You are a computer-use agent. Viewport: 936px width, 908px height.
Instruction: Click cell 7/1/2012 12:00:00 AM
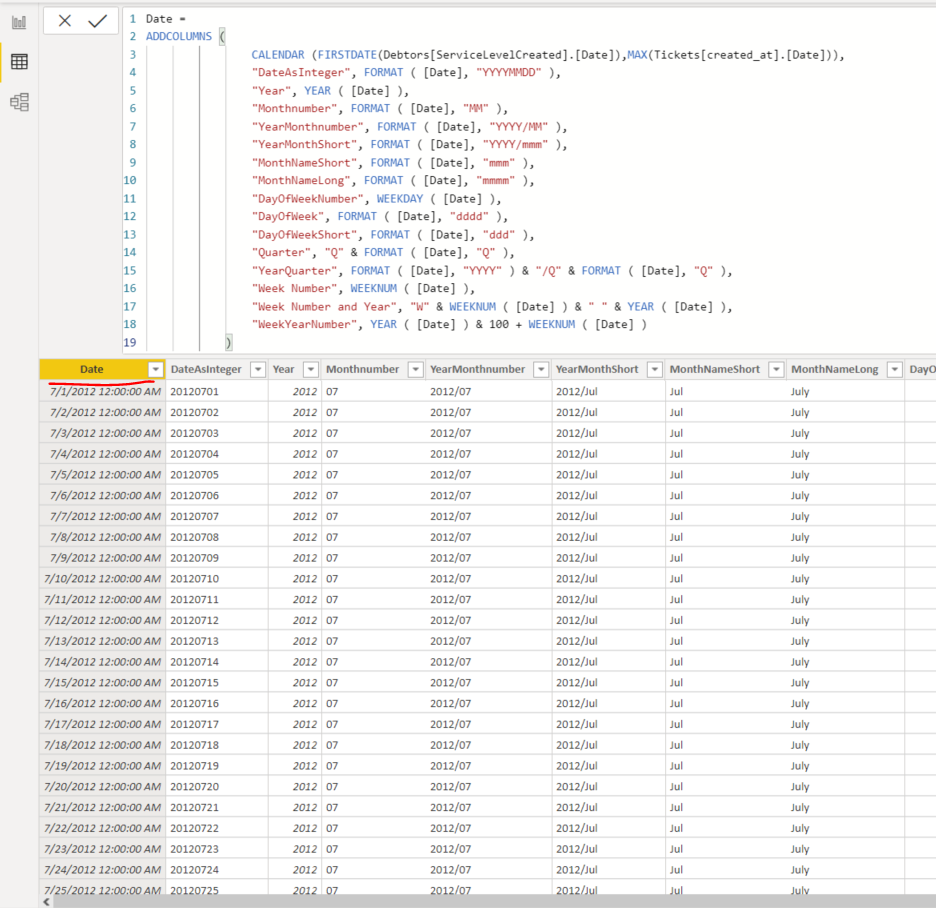tap(104, 392)
